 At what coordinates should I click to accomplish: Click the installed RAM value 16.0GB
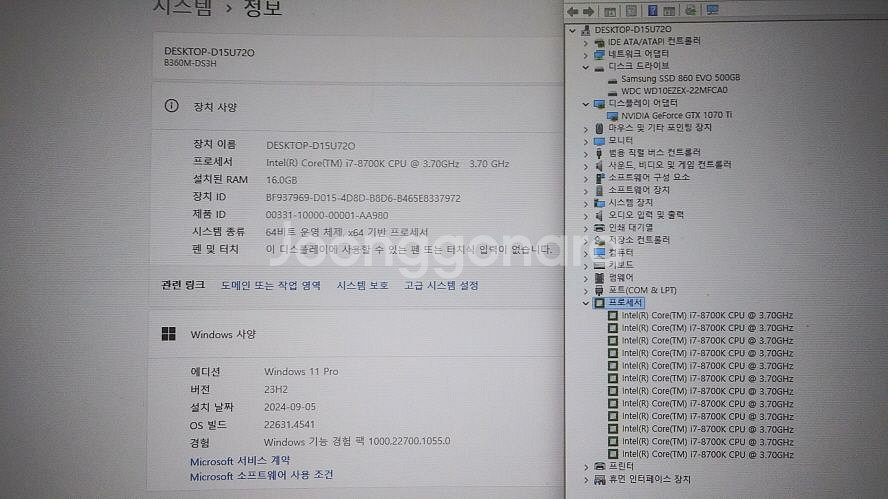(x=281, y=180)
